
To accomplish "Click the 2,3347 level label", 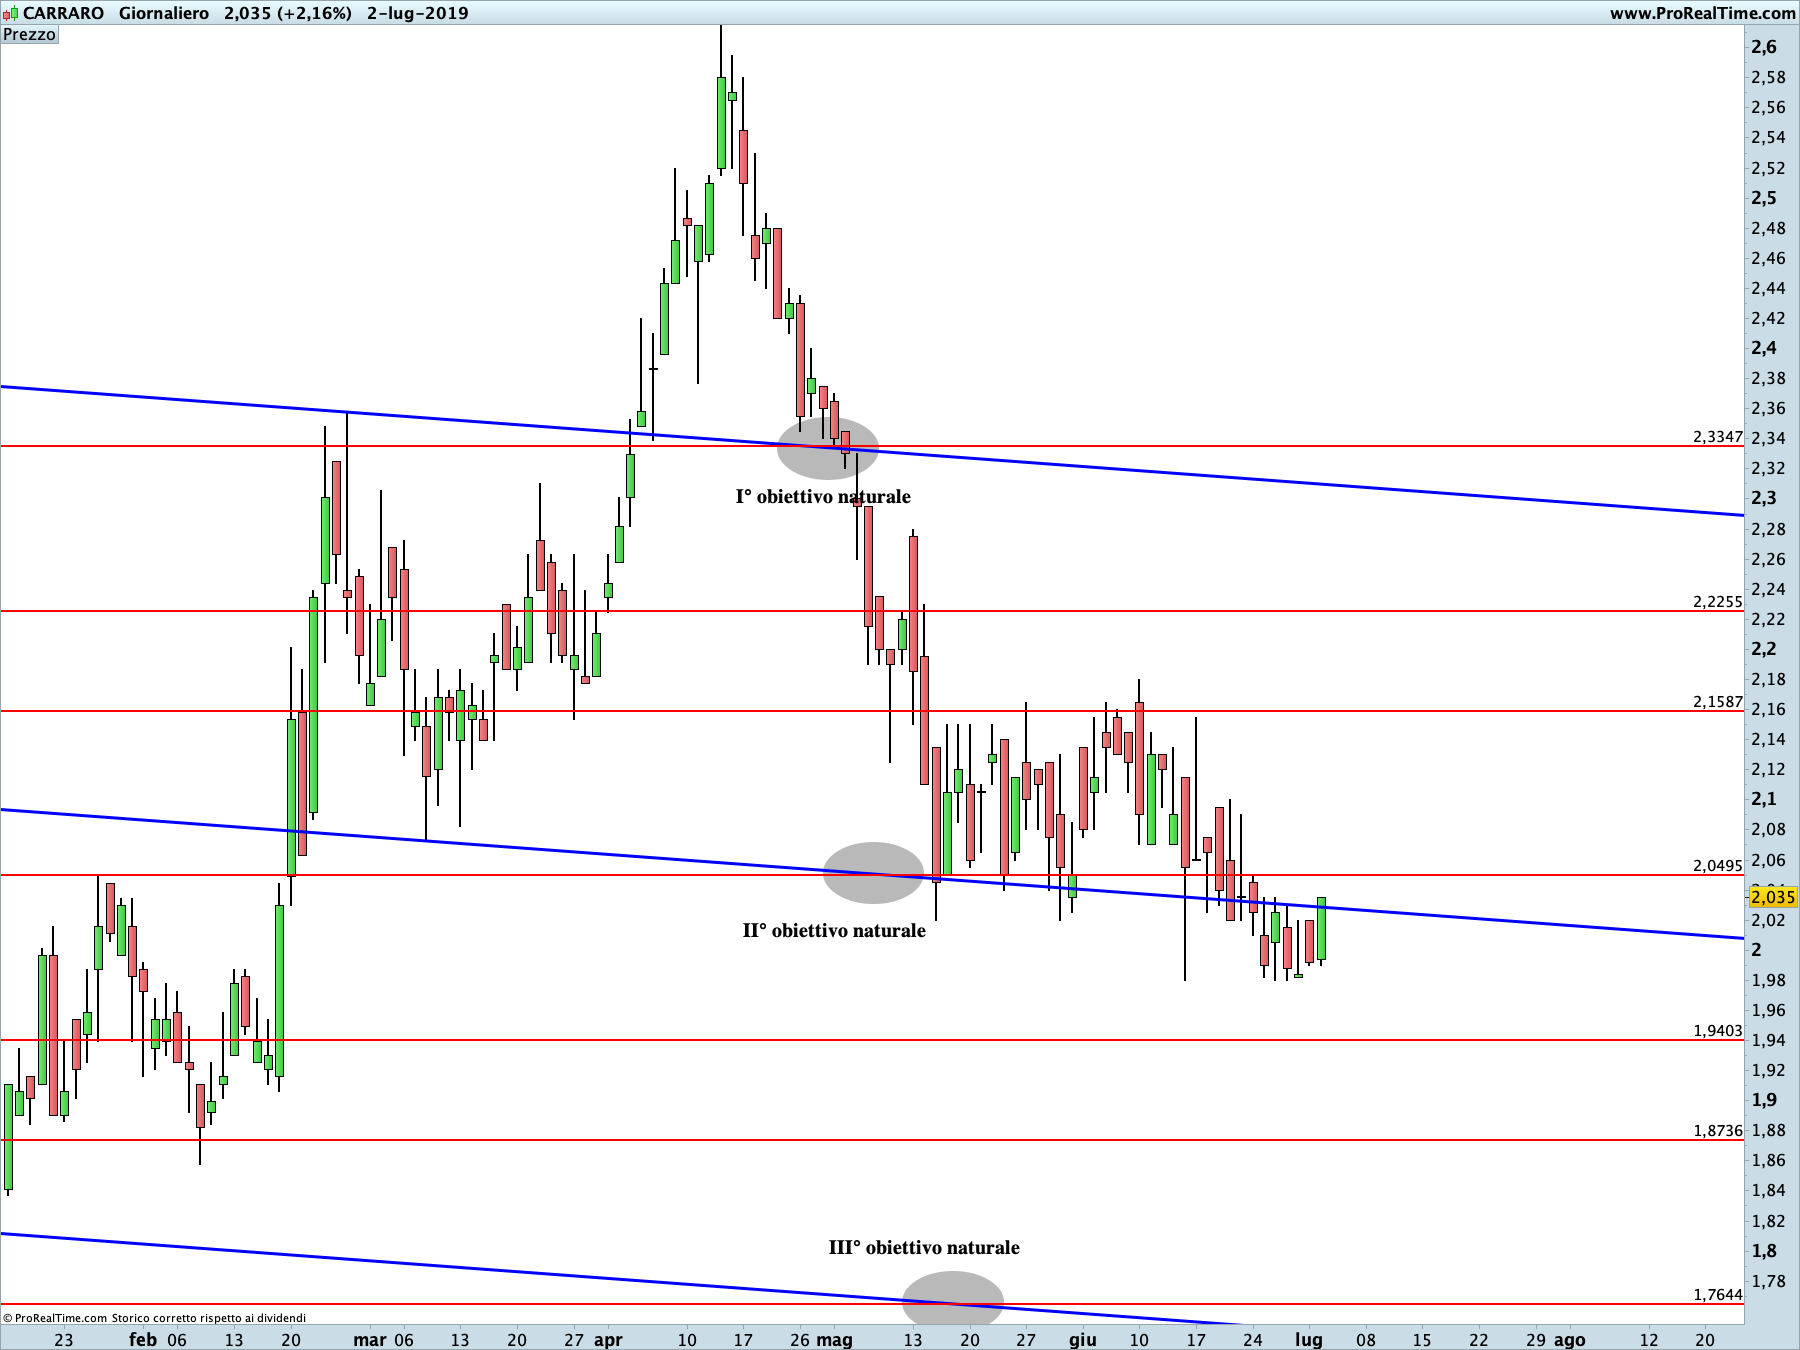I will pyautogui.click(x=1717, y=437).
